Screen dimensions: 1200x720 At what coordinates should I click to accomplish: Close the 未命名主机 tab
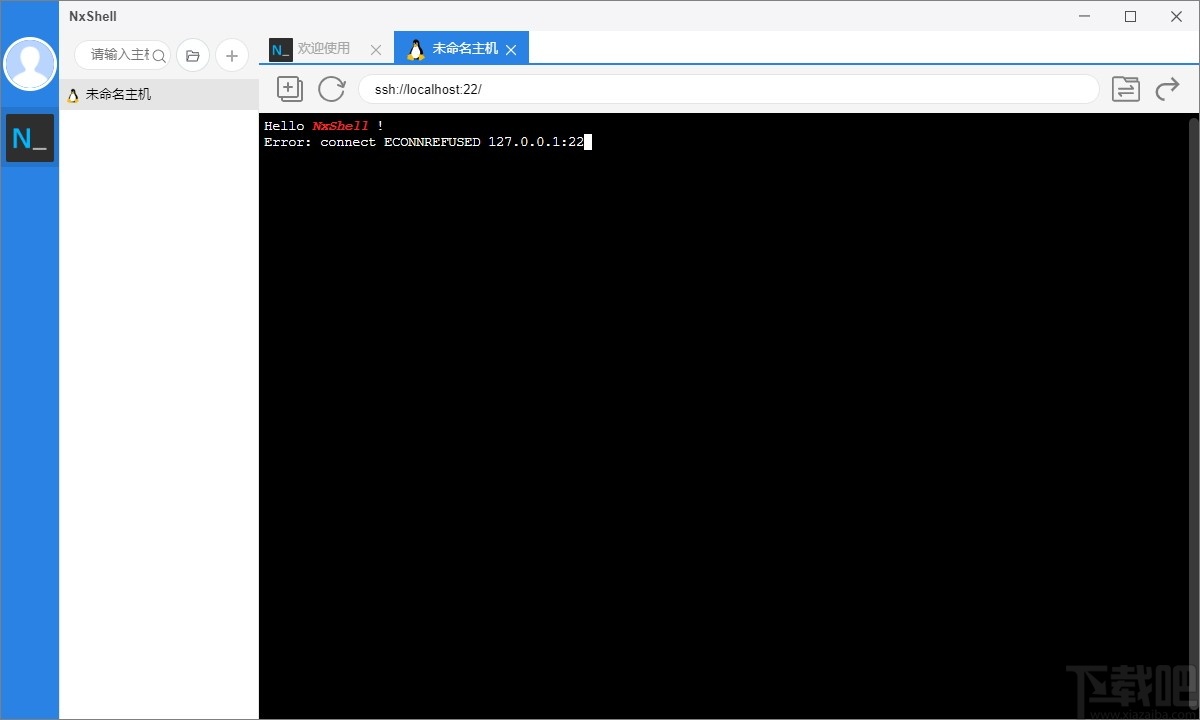511,49
